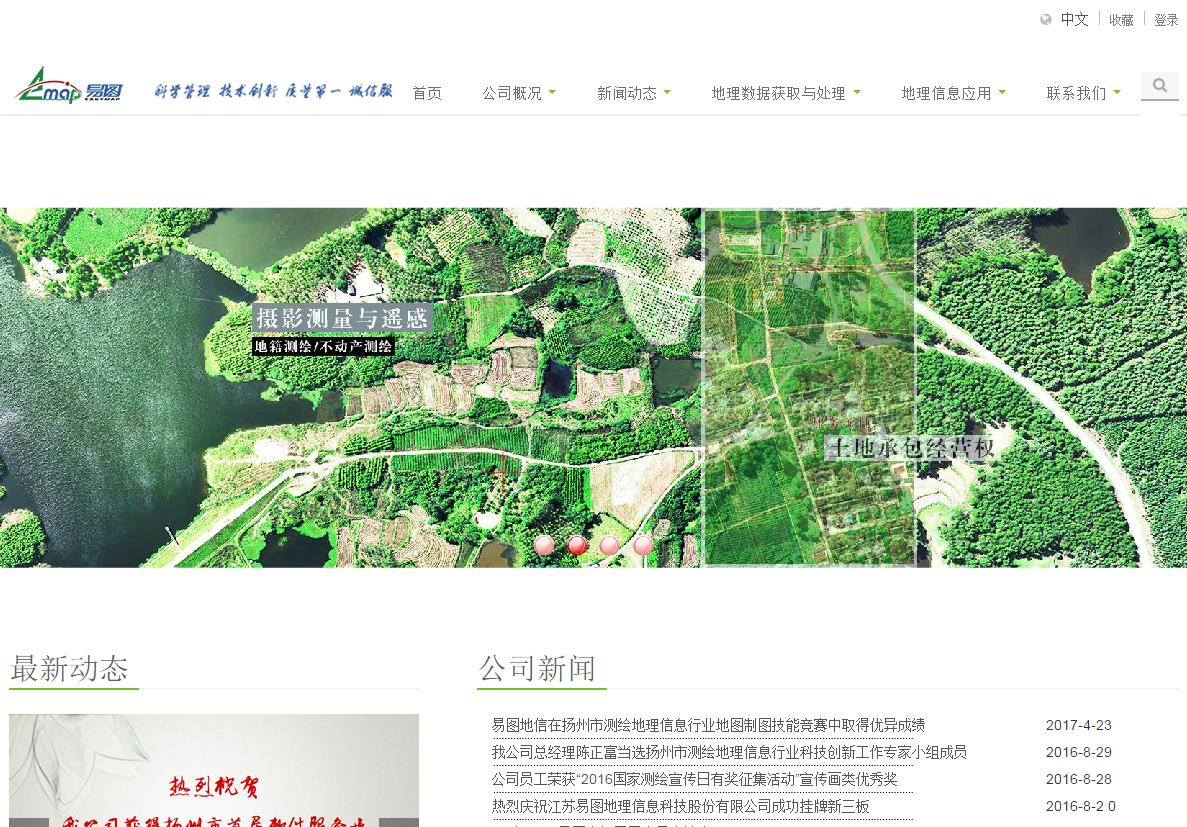Select the third carousel slide dot
Screen dimensions: 1187x827
click(609, 545)
